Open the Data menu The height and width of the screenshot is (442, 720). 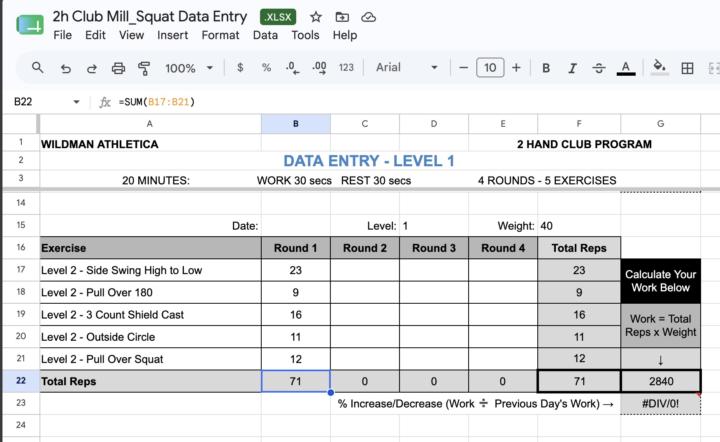pos(265,35)
